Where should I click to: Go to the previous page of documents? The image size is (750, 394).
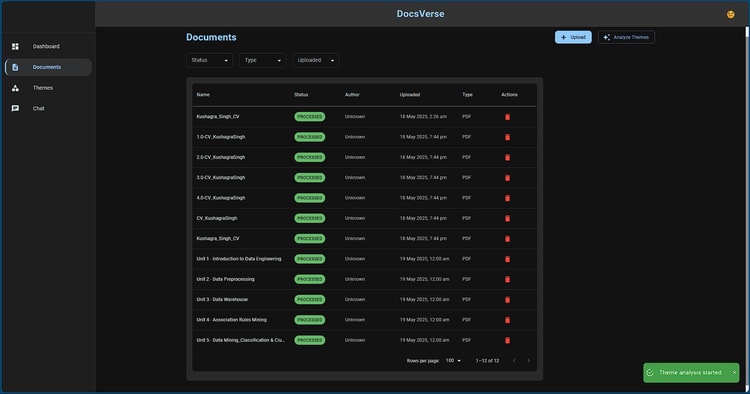(x=514, y=361)
